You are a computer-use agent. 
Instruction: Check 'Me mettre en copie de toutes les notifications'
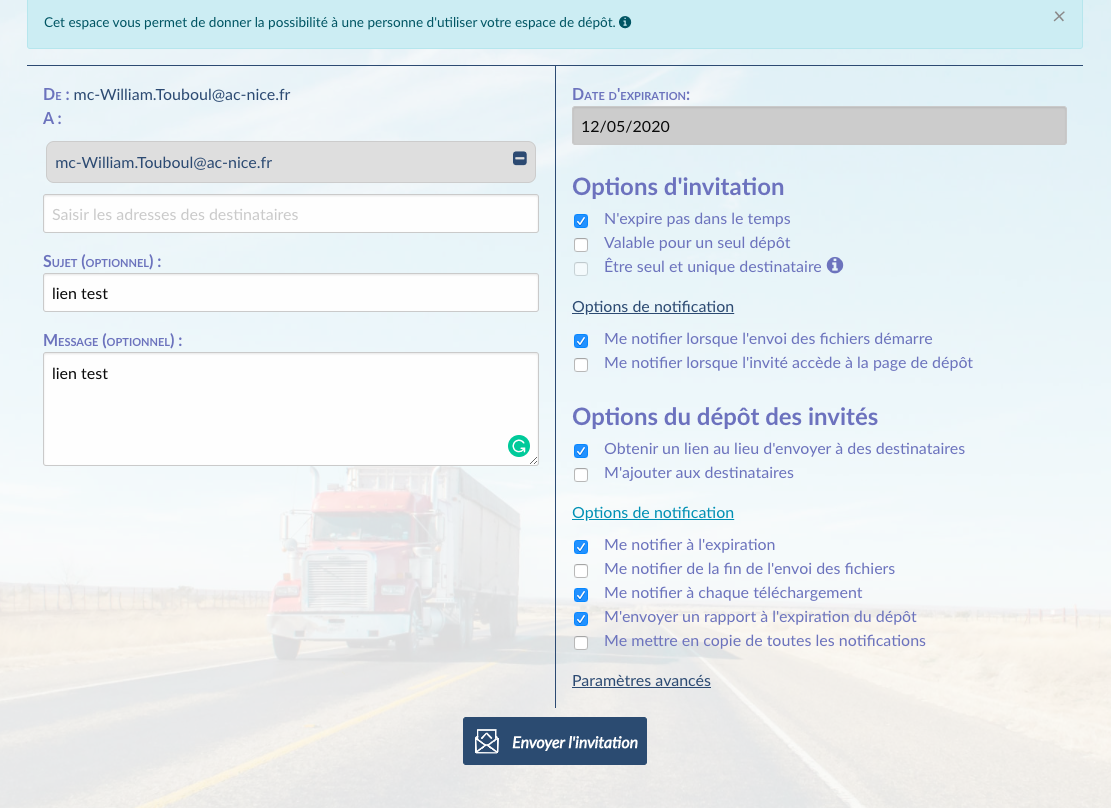pos(581,642)
